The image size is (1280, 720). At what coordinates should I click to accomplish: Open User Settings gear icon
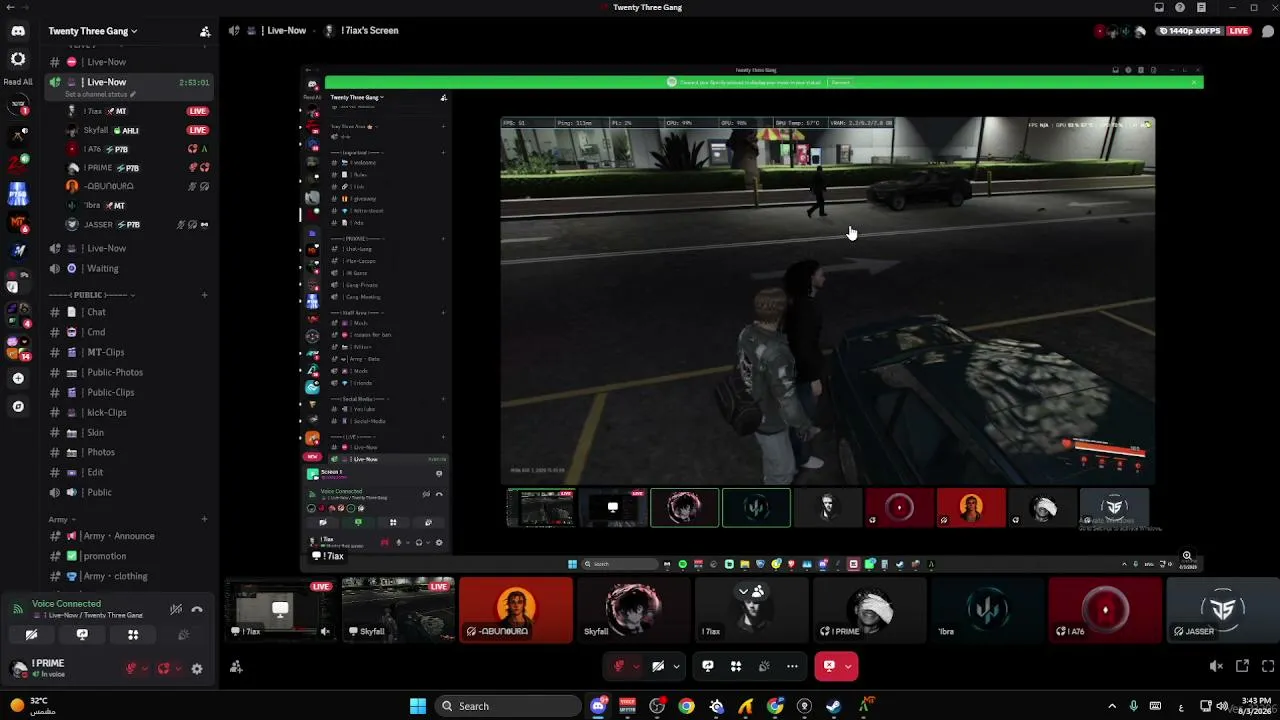197,669
